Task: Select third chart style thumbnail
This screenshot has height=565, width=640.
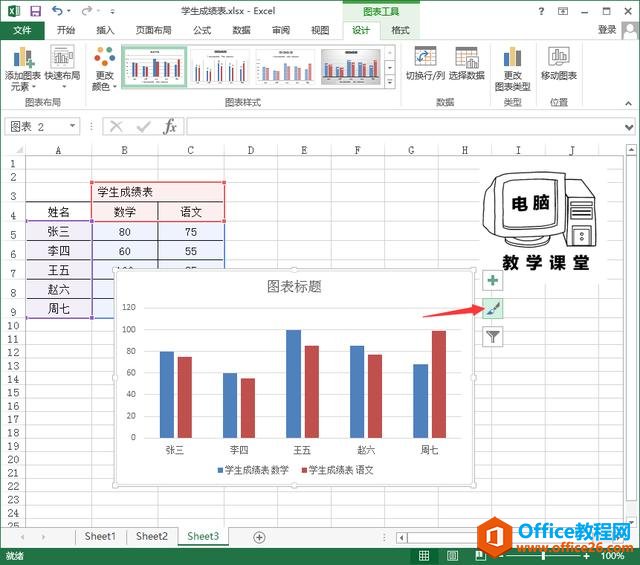Action: 285,67
